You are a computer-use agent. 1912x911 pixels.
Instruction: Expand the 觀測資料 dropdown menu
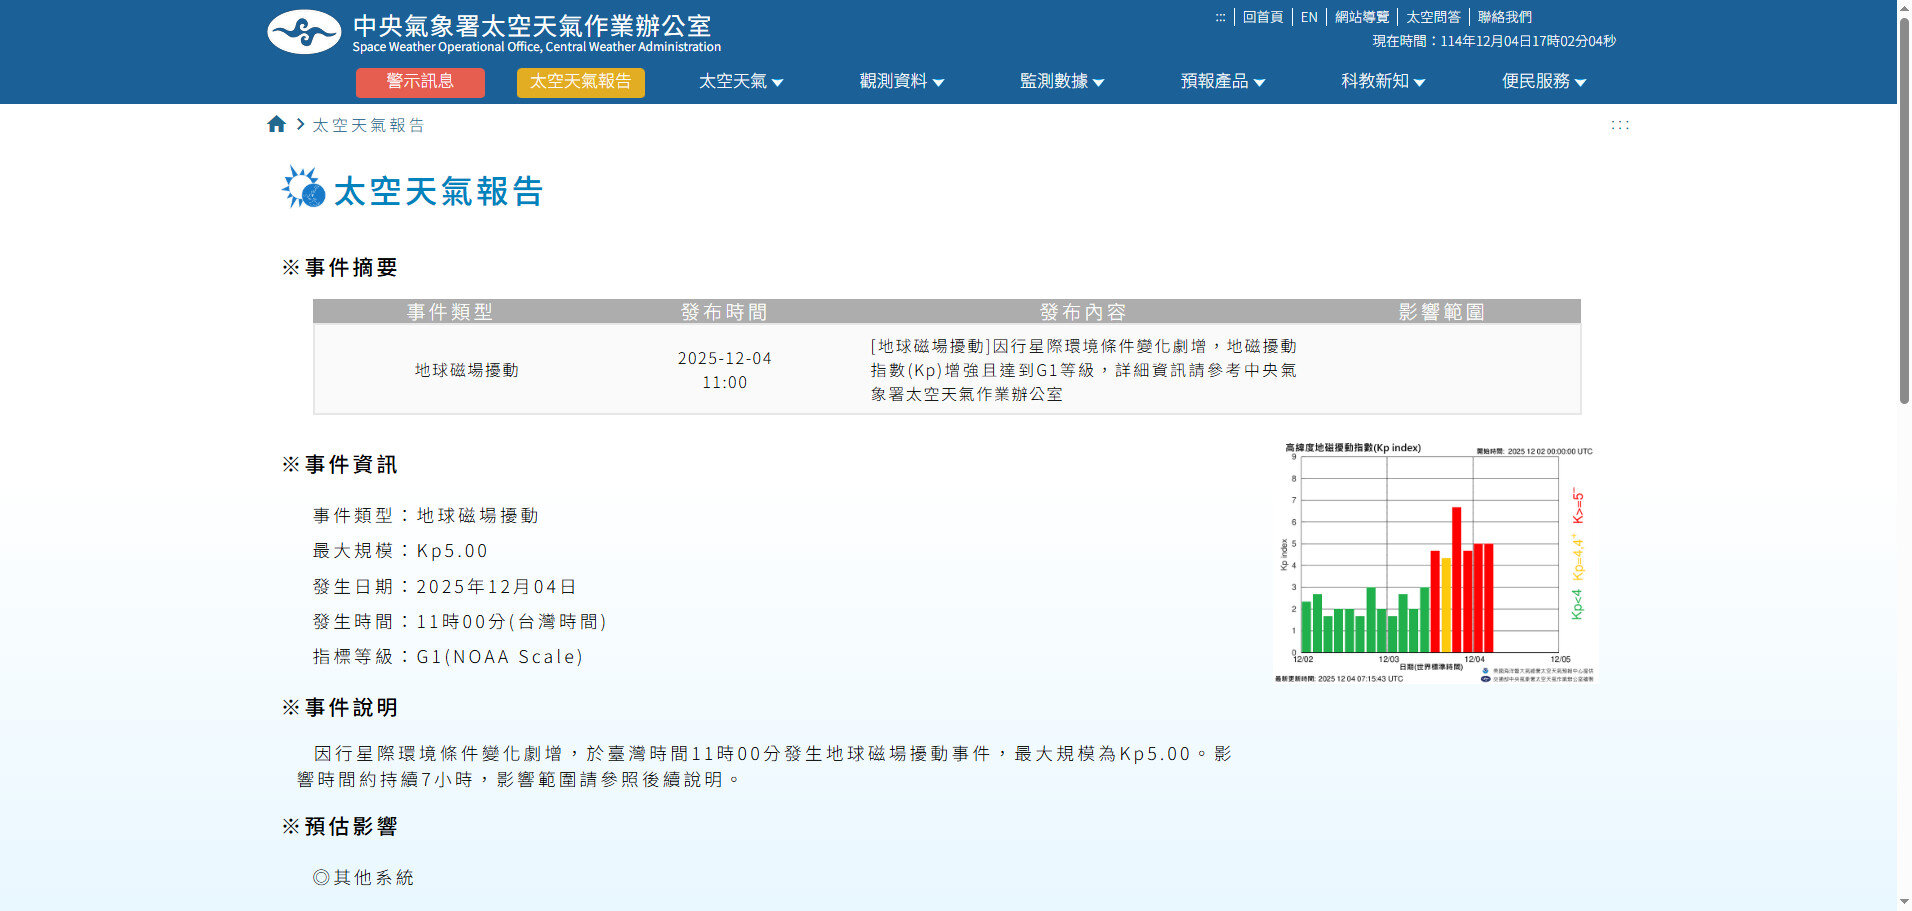click(901, 82)
